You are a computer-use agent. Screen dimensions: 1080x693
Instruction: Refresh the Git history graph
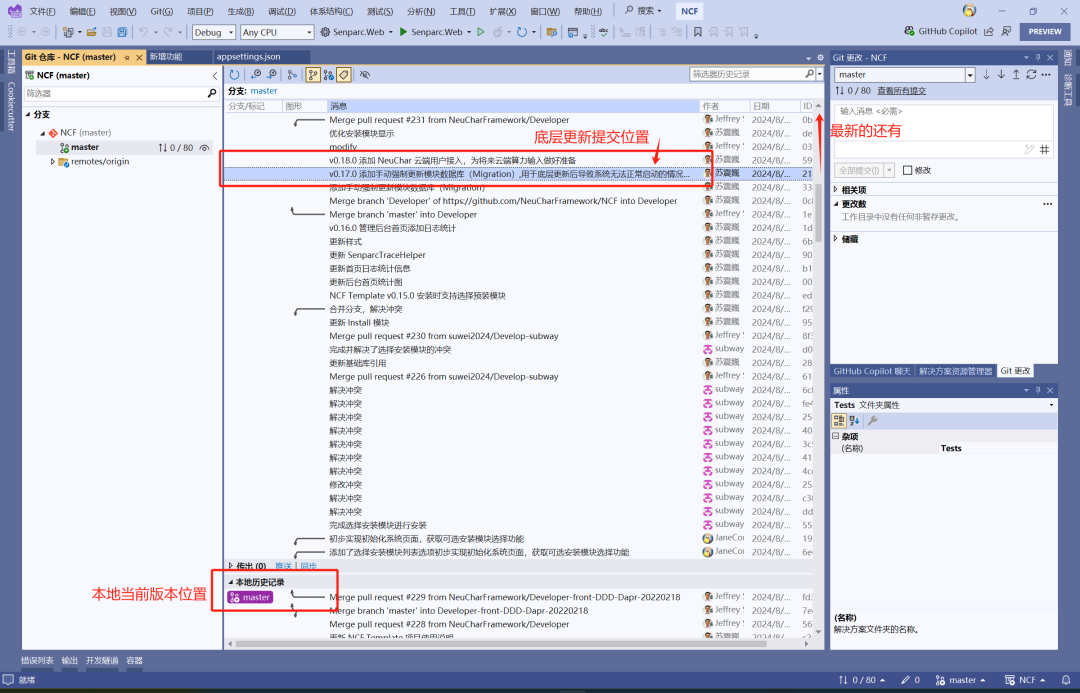coord(235,74)
